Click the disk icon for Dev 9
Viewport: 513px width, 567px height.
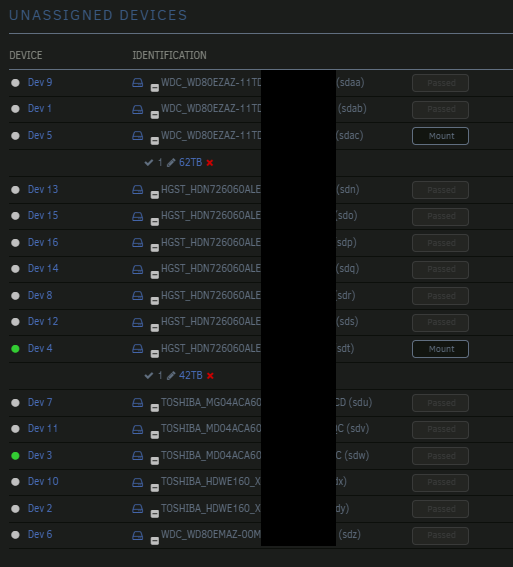(x=137, y=83)
